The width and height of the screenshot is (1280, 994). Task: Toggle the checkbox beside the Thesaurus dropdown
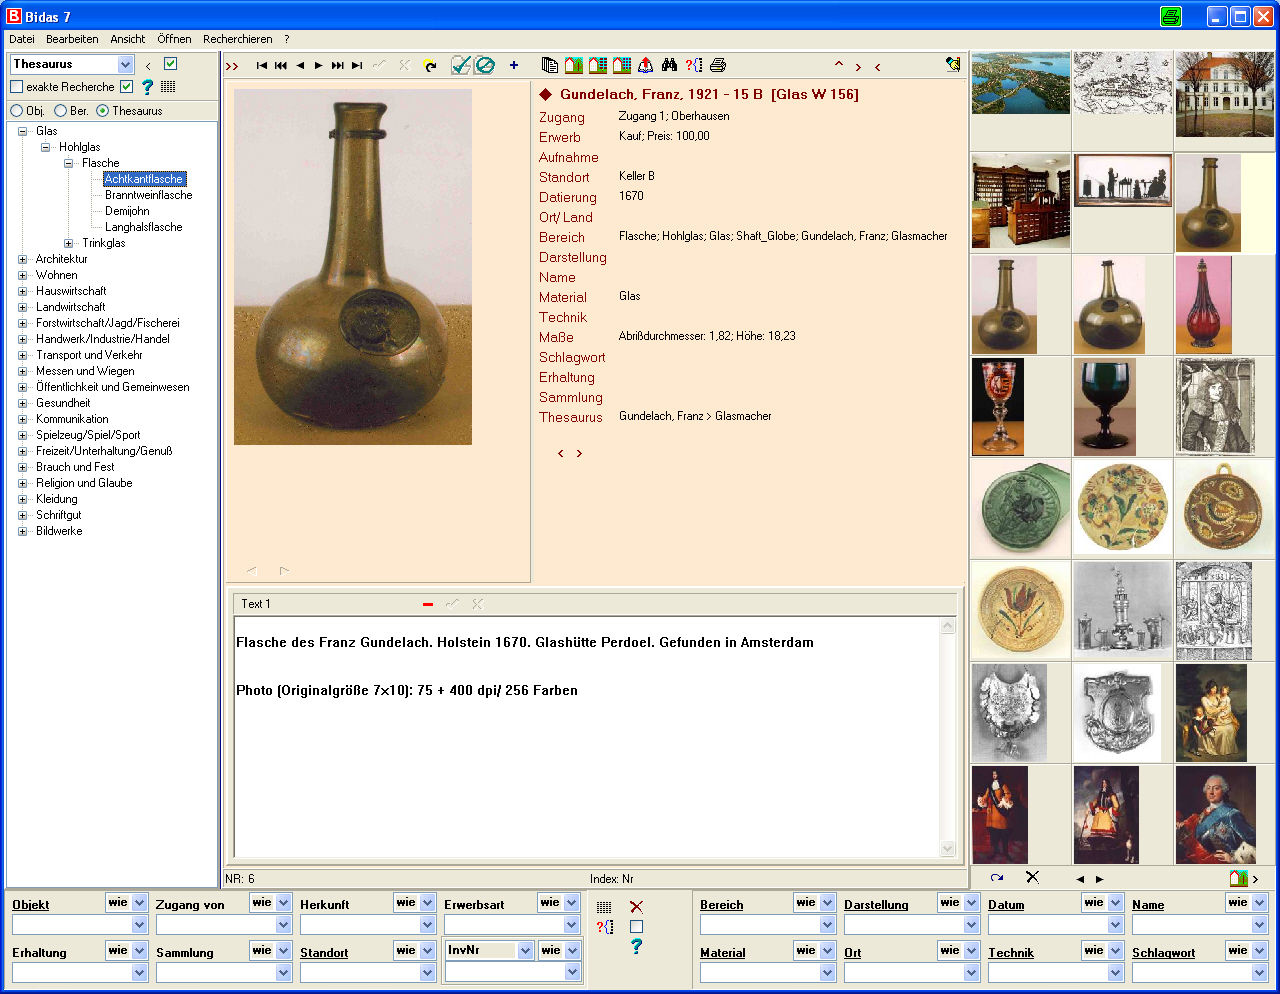(170, 64)
